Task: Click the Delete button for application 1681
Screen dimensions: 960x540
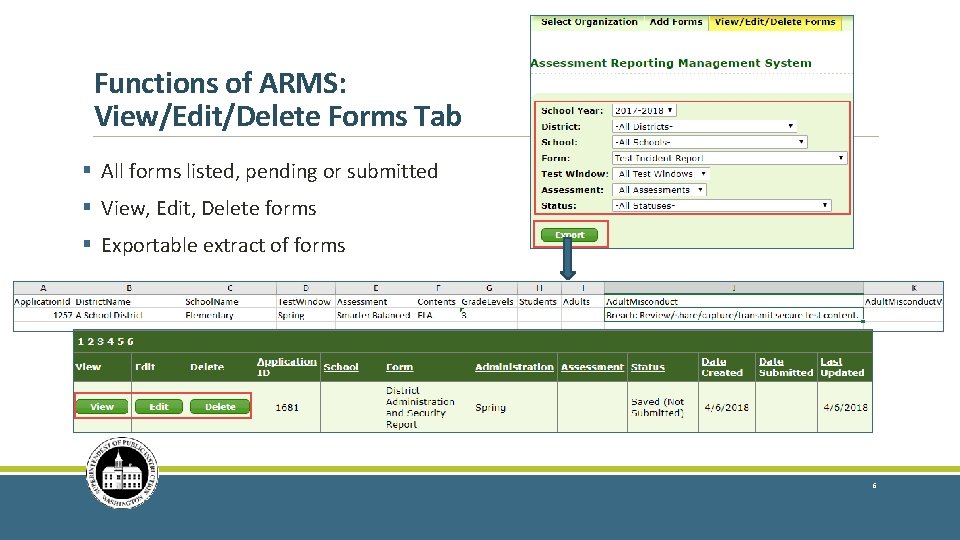Action: tap(220, 407)
